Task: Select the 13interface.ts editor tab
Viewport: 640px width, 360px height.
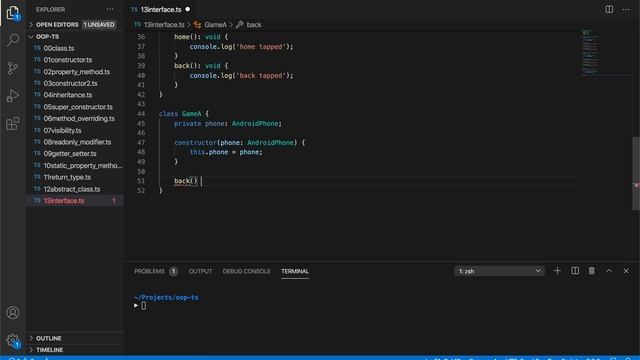Action: click(x=160, y=9)
